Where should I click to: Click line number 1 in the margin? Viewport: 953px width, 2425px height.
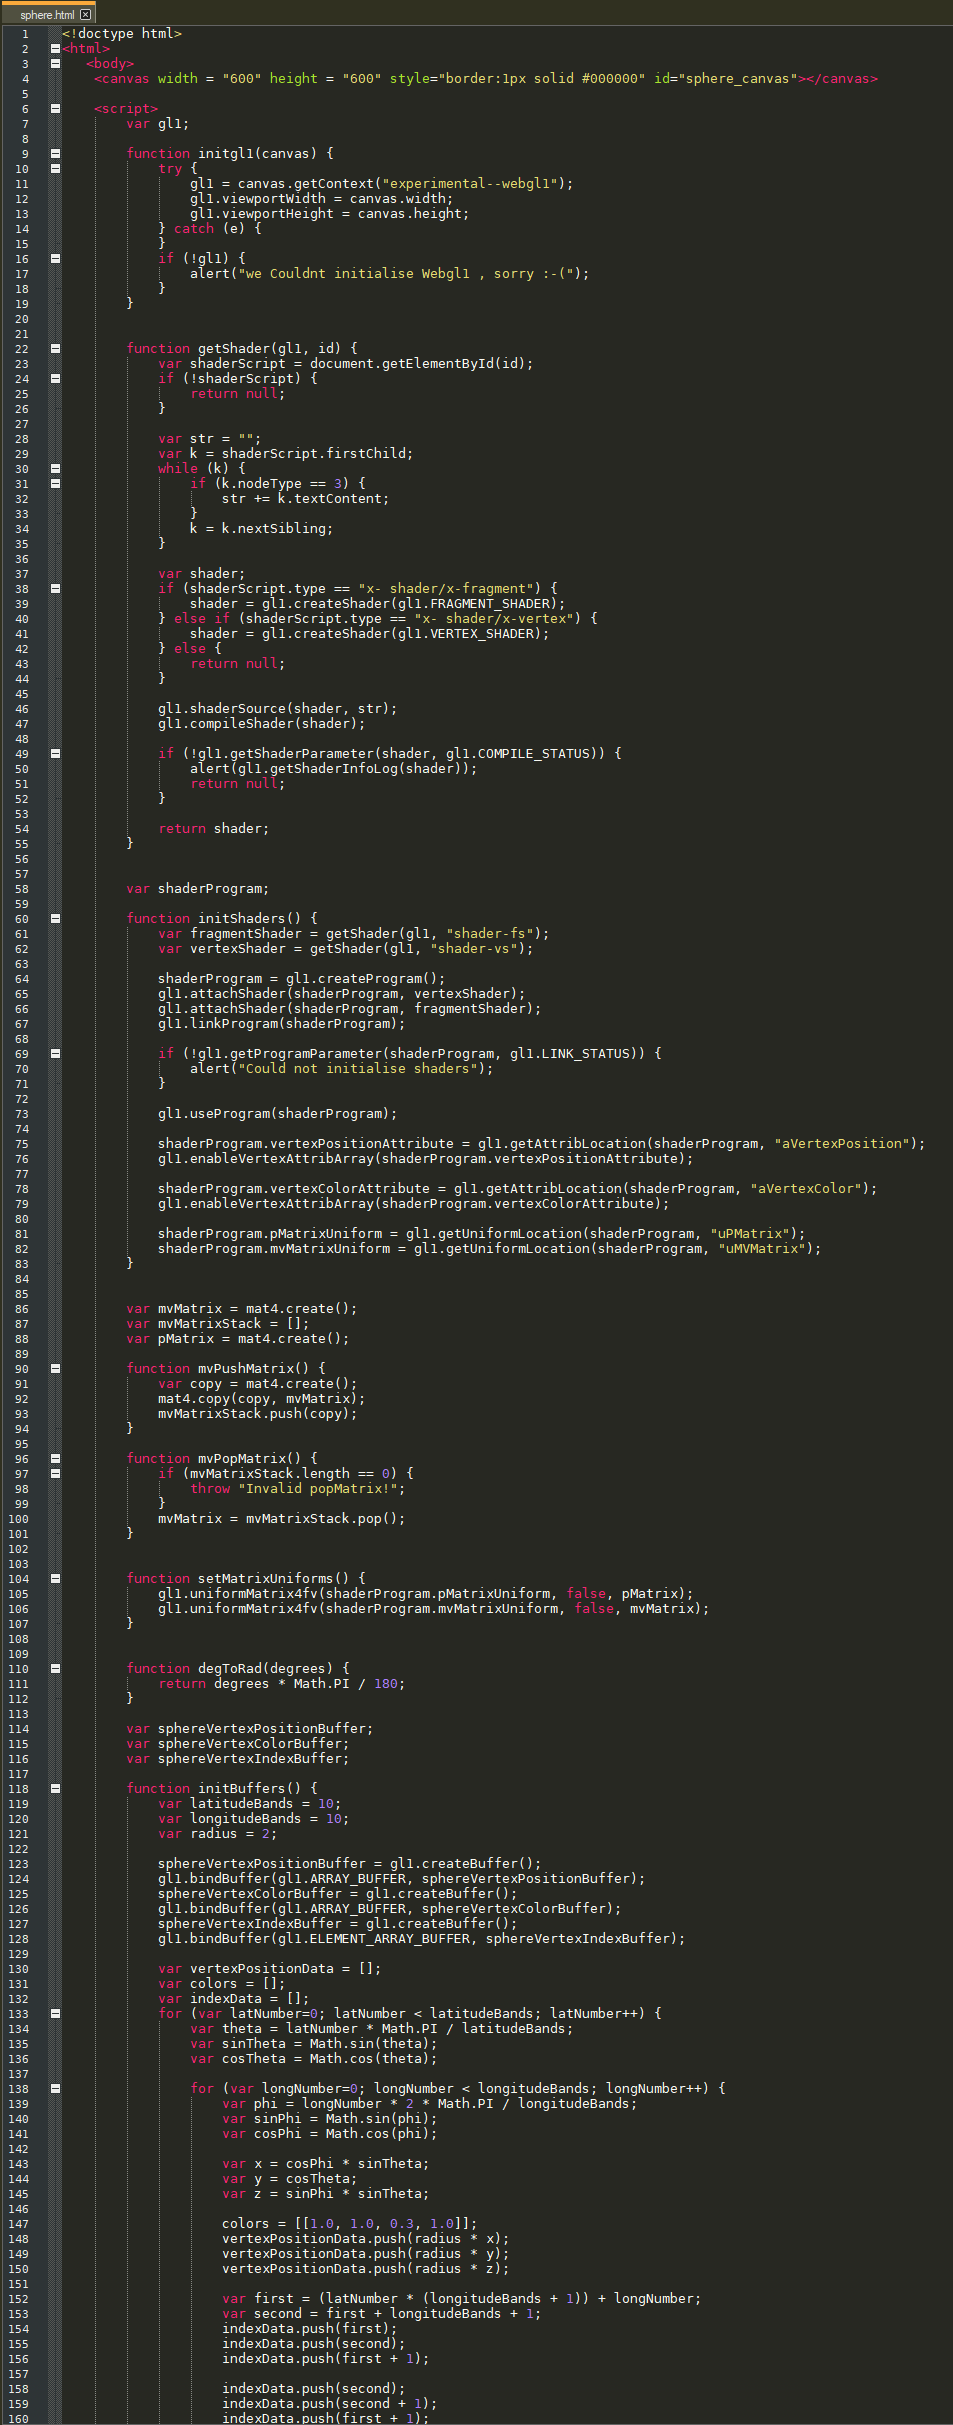pyautogui.click(x=25, y=33)
